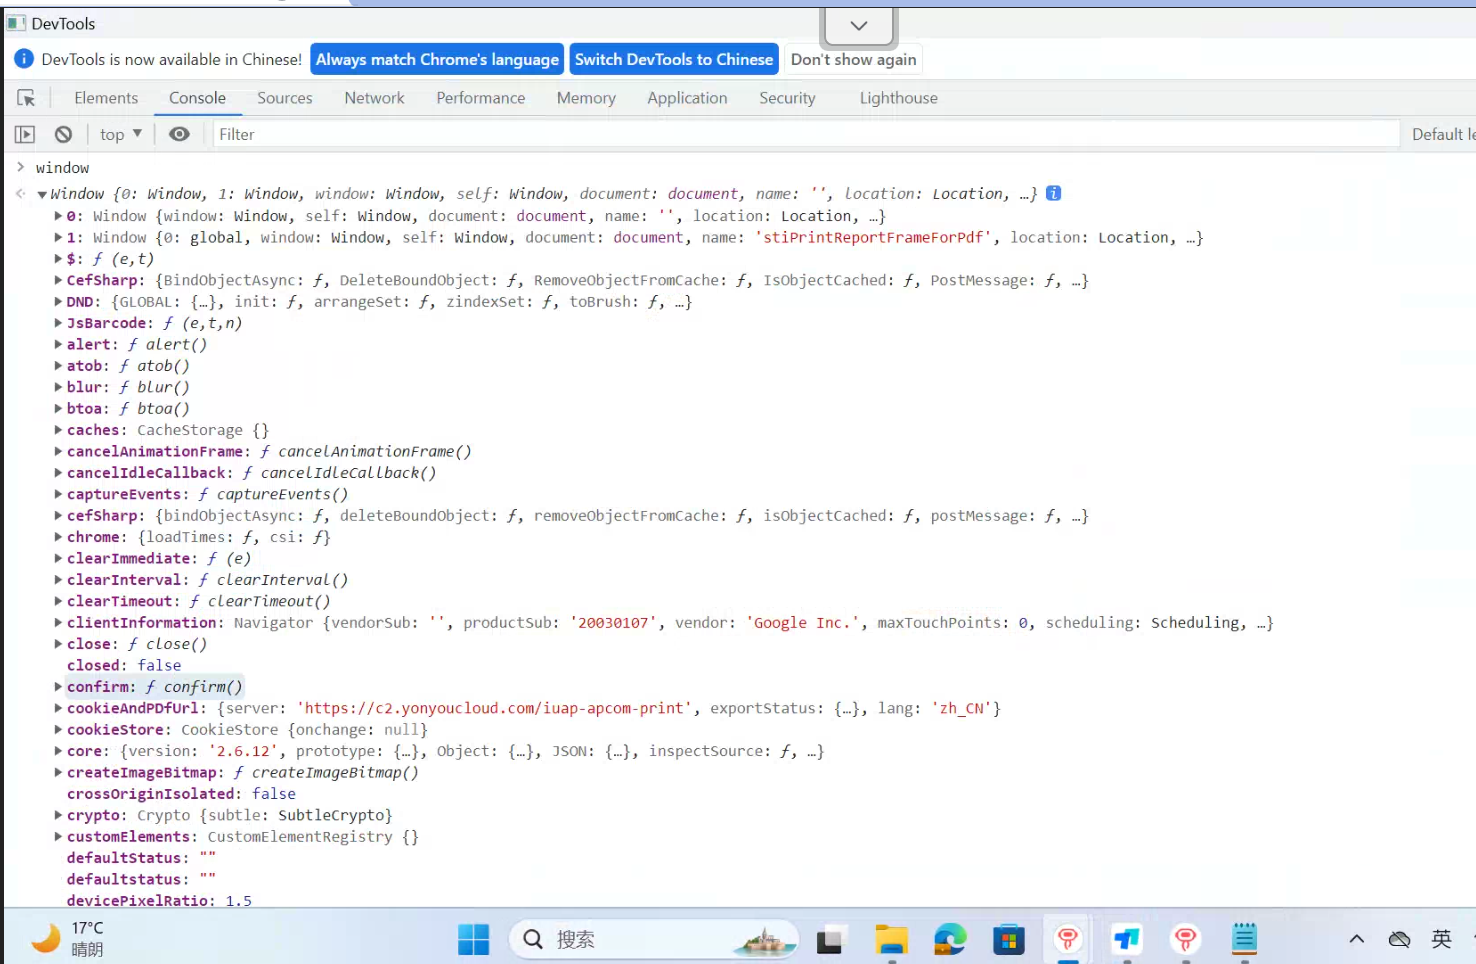Open the Windows Start menu
1476x964 pixels.
[473, 939]
